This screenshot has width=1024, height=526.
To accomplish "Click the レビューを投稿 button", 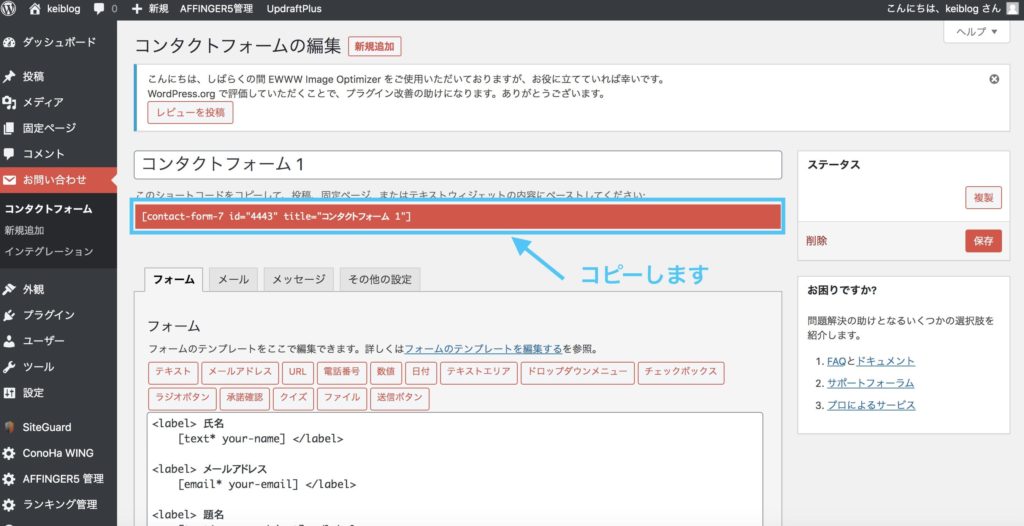I will click(190, 112).
